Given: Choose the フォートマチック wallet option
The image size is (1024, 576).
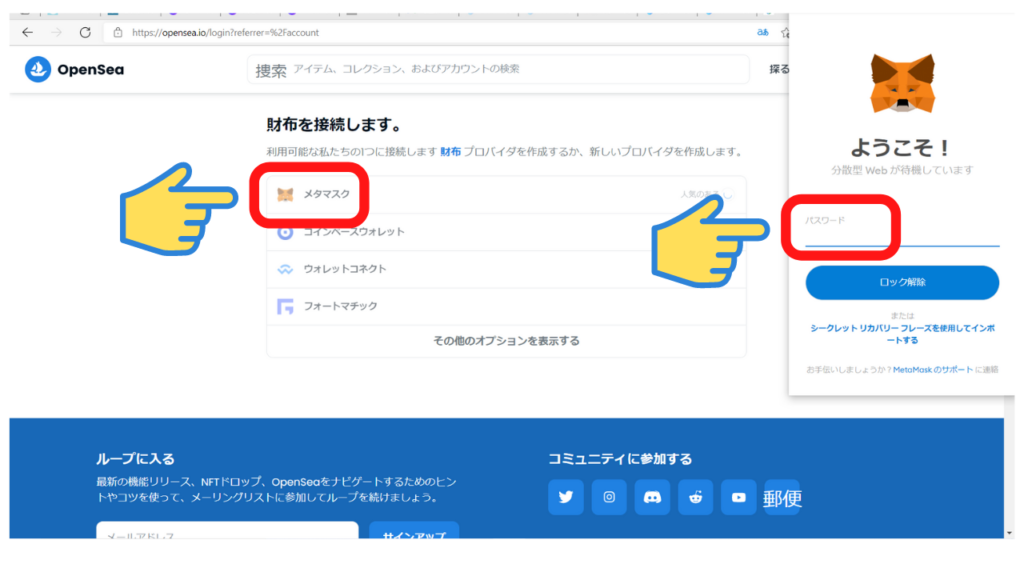Looking at the screenshot, I should point(340,306).
